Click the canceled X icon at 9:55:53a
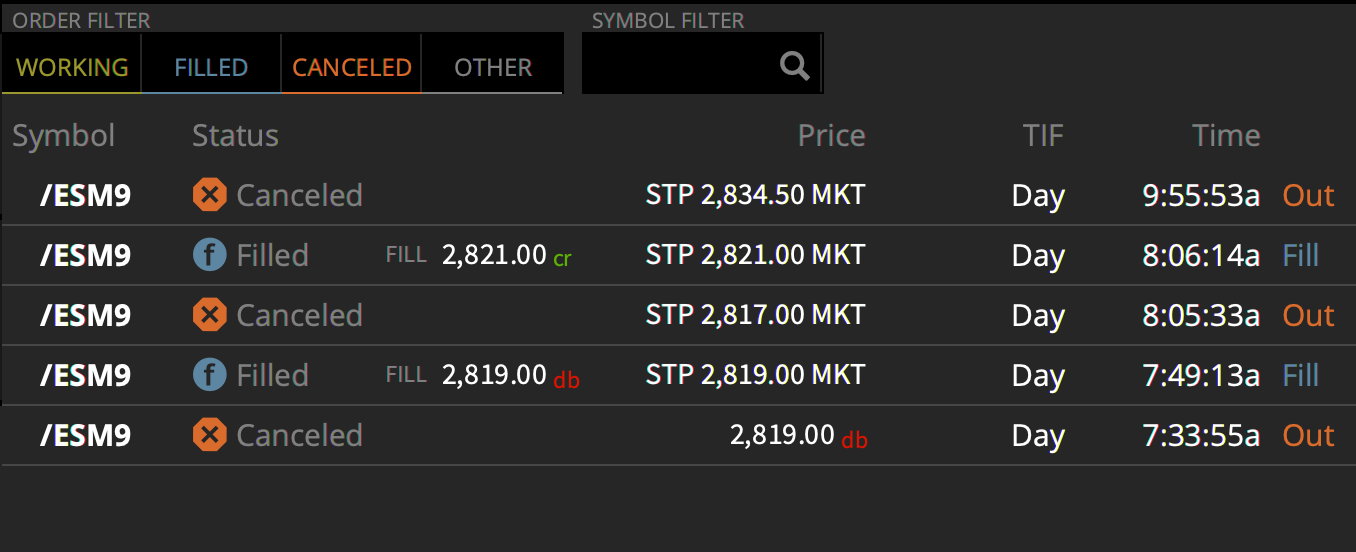Image resolution: width=1356 pixels, height=552 pixels. [x=210, y=195]
